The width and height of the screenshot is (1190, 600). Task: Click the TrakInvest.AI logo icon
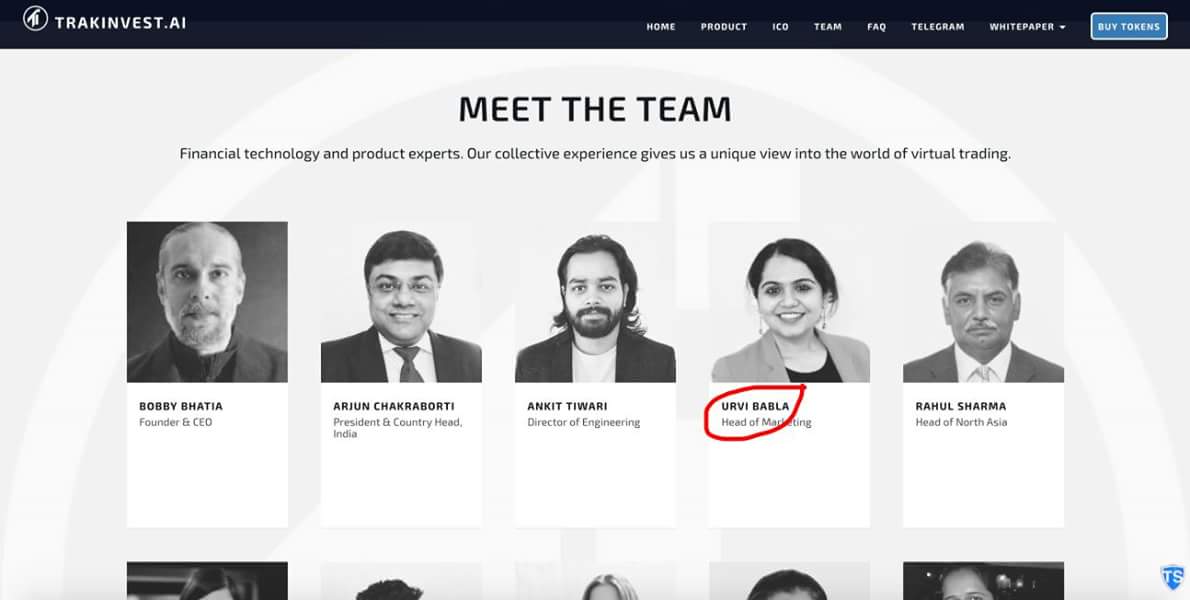pos(36,19)
